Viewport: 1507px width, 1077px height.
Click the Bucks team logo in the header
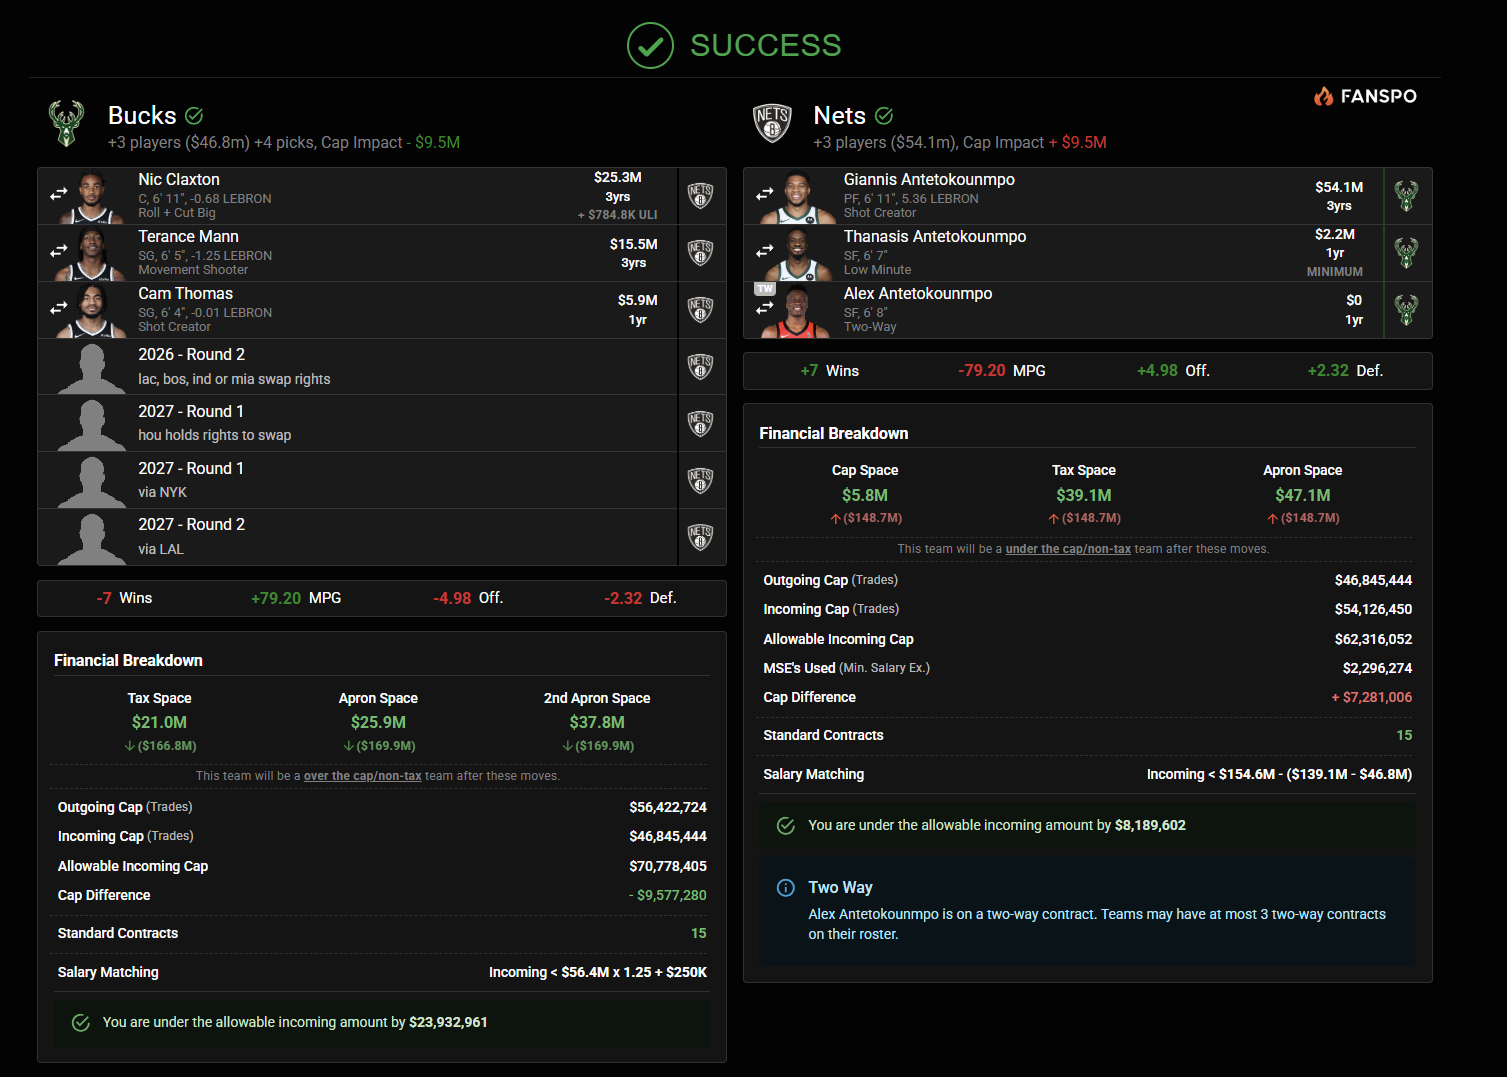pyautogui.click(x=67, y=123)
